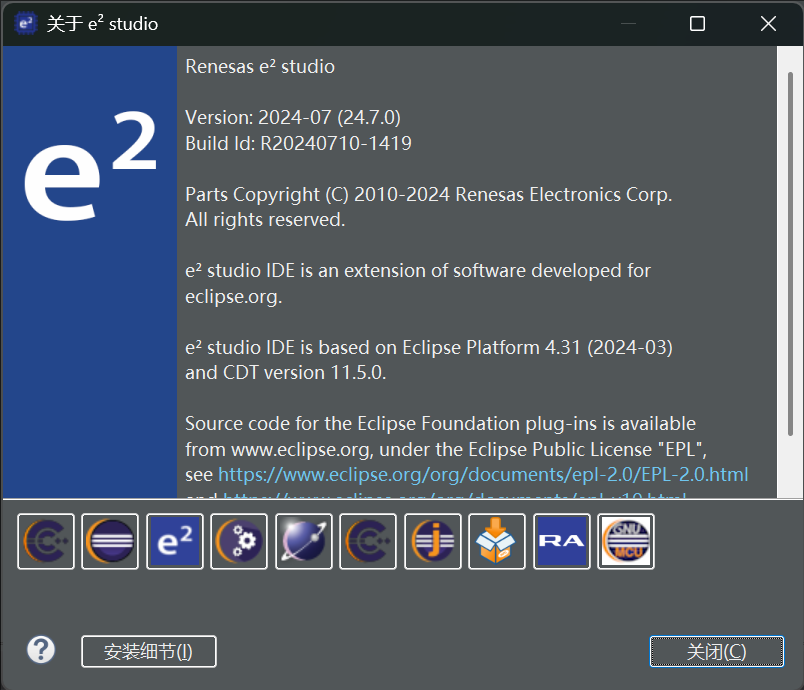Click the 'Source code for the Eclipse Foundation' line

(440, 423)
